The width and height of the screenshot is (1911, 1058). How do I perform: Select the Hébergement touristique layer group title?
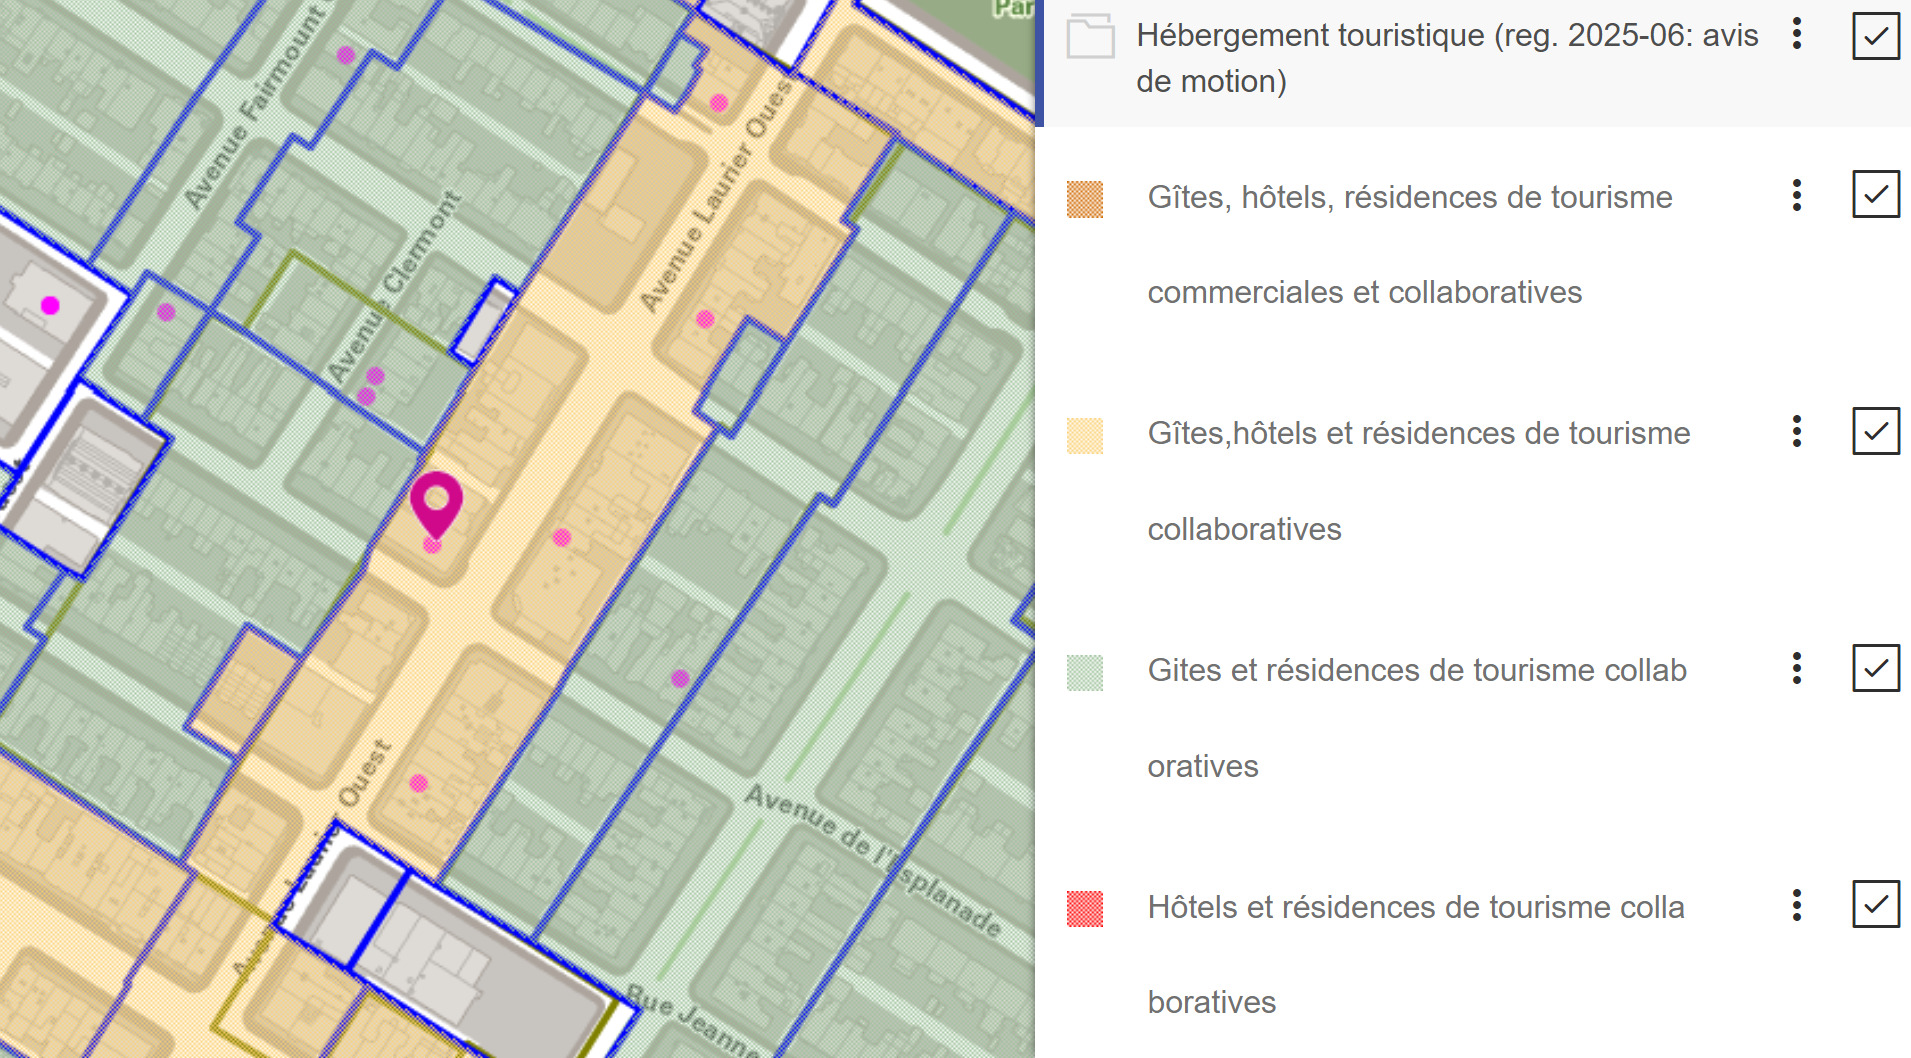(1447, 58)
